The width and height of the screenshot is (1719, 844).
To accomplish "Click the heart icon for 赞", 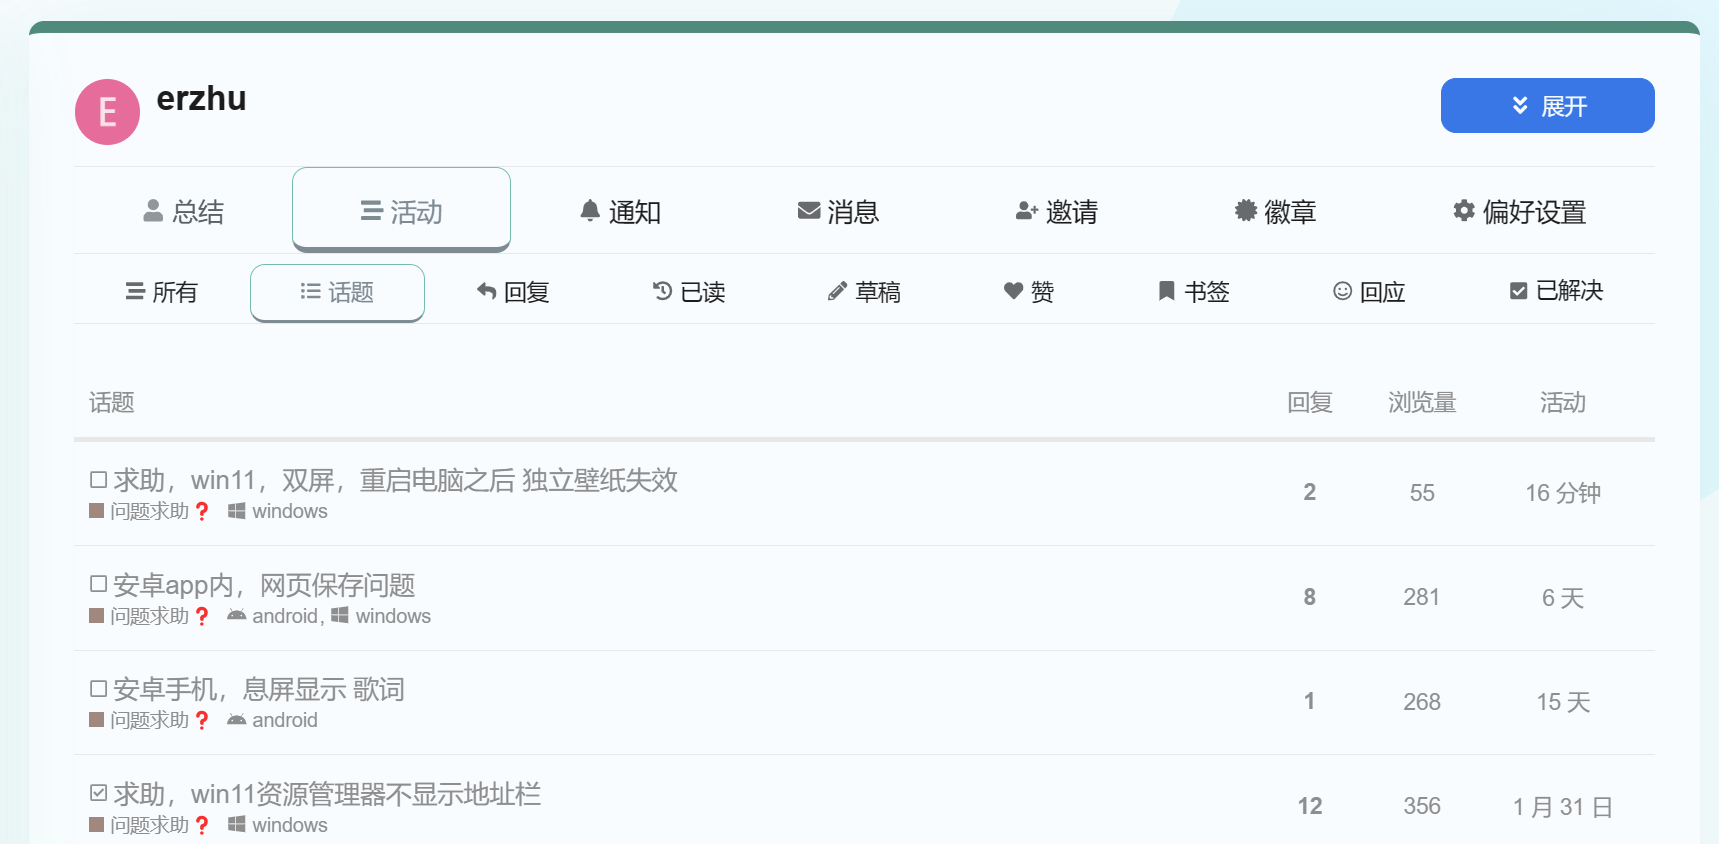I will (x=1013, y=291).
